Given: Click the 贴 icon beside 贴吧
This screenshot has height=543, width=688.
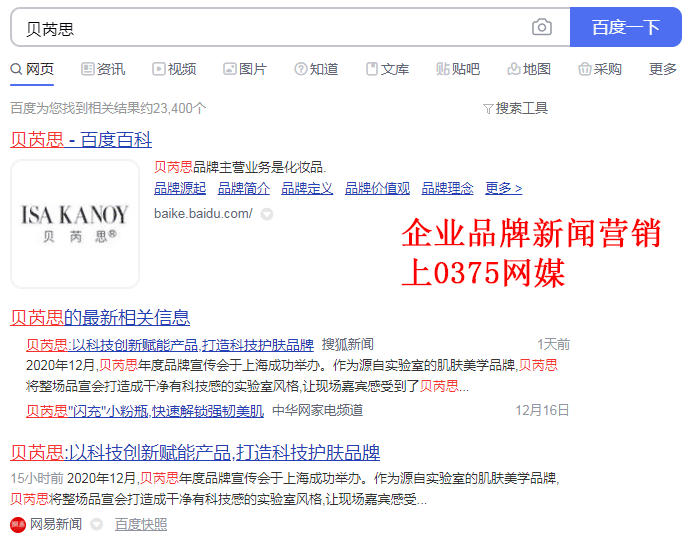Looking at the screenshot, I should [443, 69].
